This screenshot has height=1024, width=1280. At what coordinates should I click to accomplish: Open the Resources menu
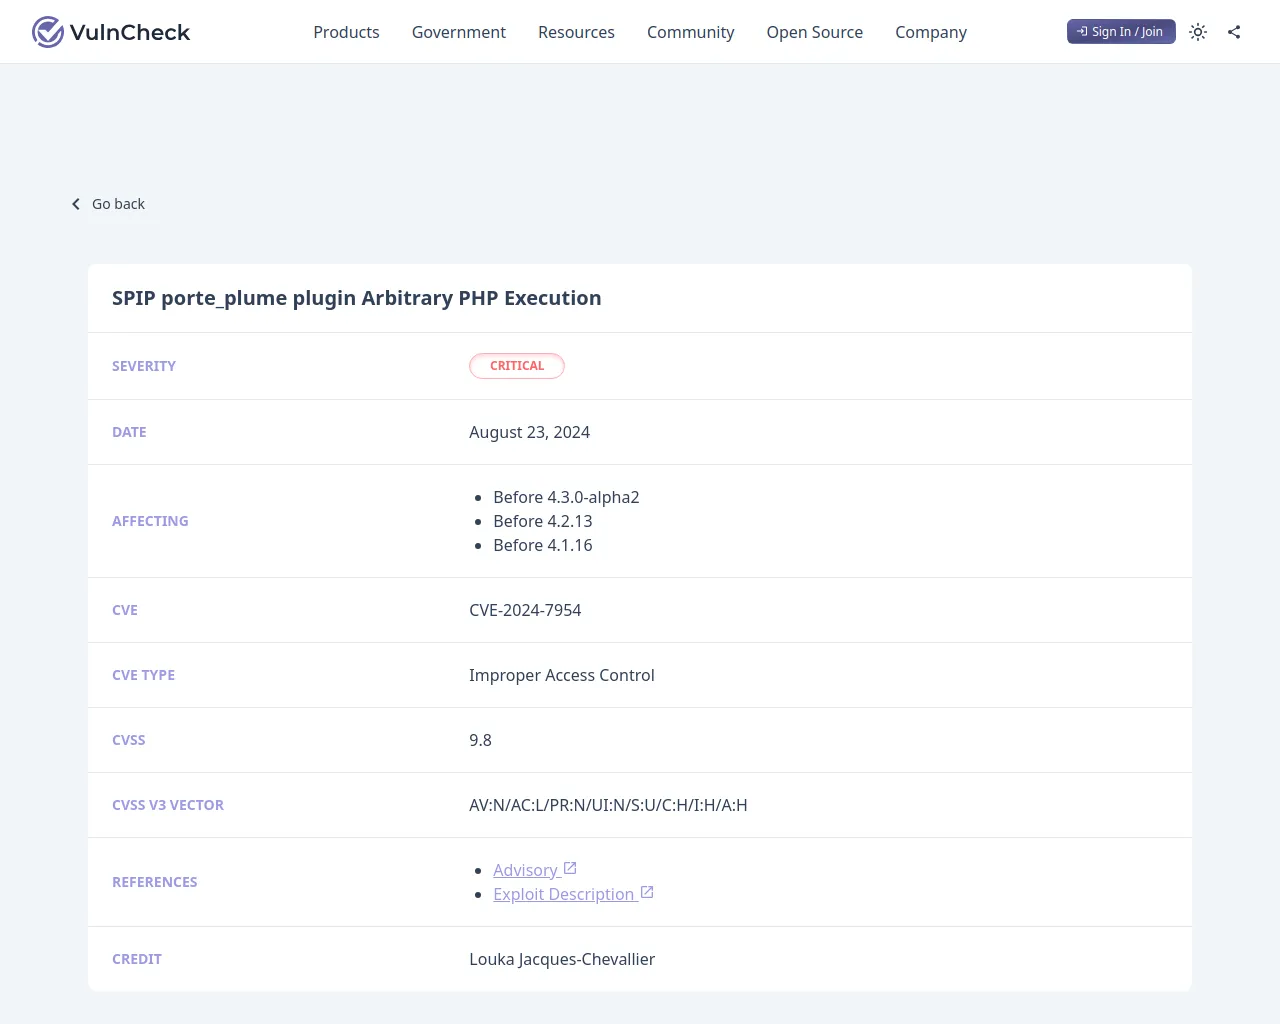tap(576, 32)
